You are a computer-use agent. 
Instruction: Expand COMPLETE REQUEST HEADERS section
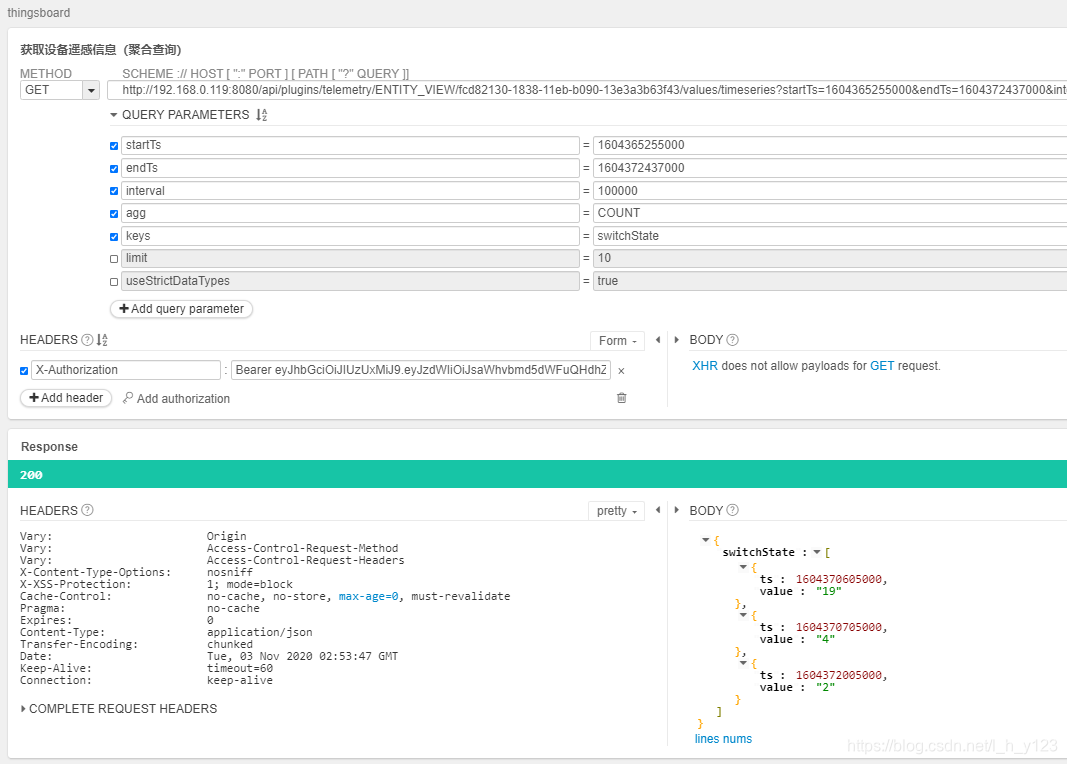pyautogui.click(x=119, y=708)
